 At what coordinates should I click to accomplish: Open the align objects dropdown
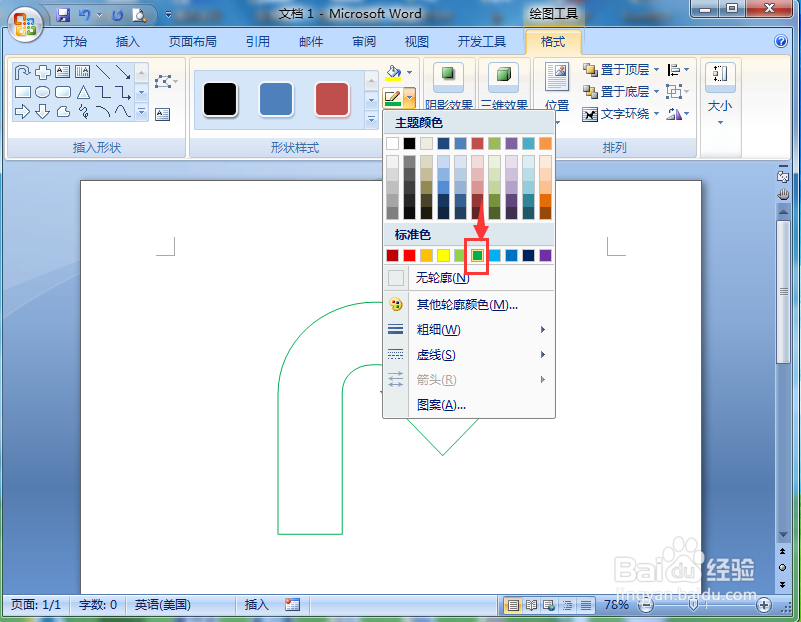point(678,70)
